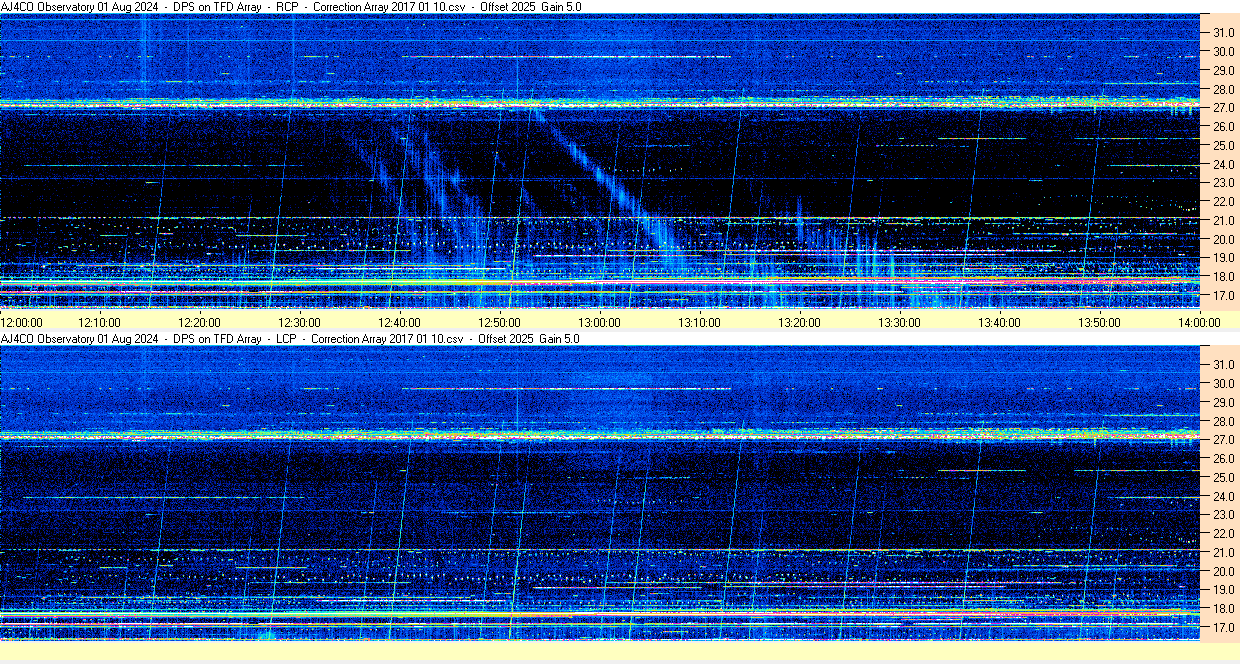Screen dimensions: 1240x664
Task: Click the 27.0 frequency label in RCP panel
Action: [1224, 108]
